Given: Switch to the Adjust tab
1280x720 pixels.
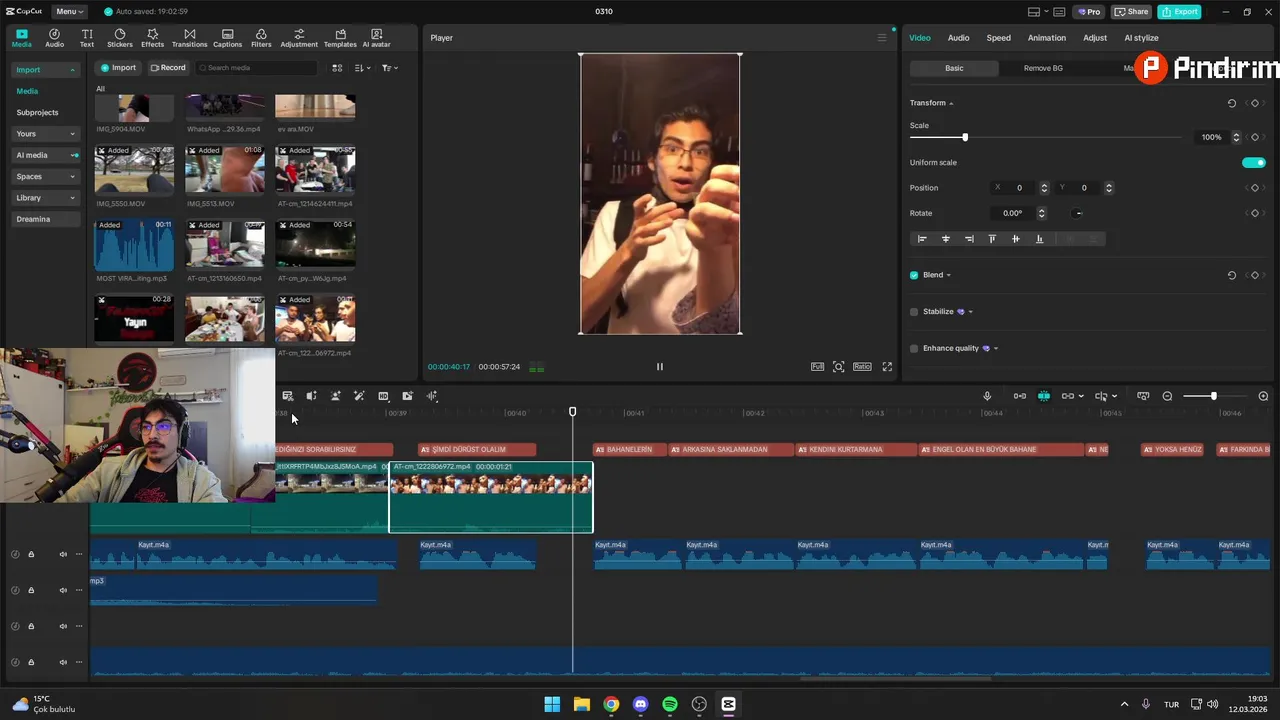Looking at the screenshot, I should 1095,38.
